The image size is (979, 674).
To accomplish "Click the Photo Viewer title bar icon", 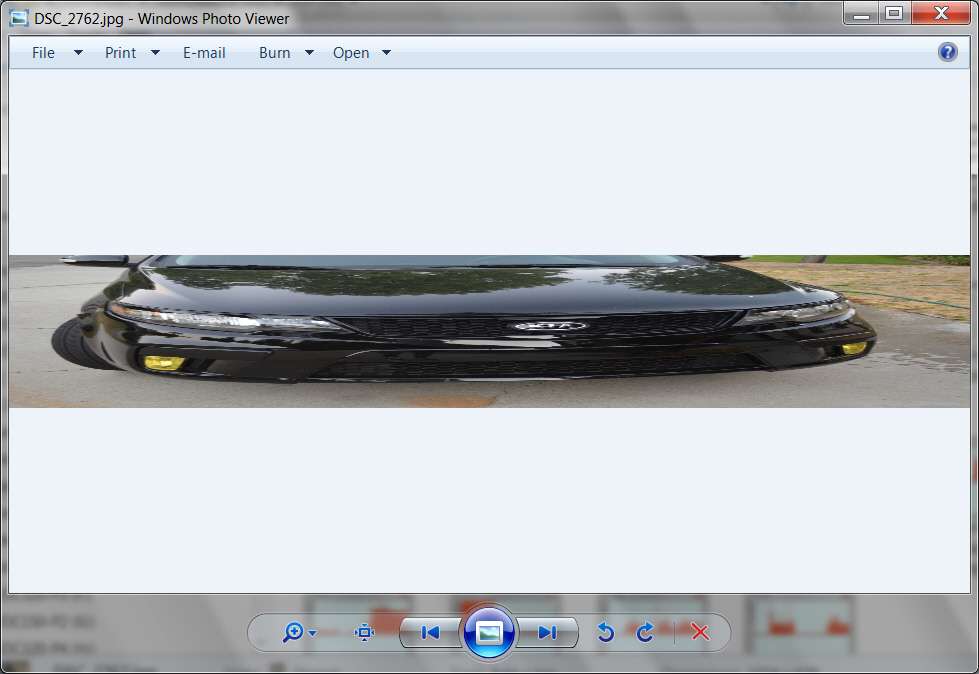I will click(19, 18).
